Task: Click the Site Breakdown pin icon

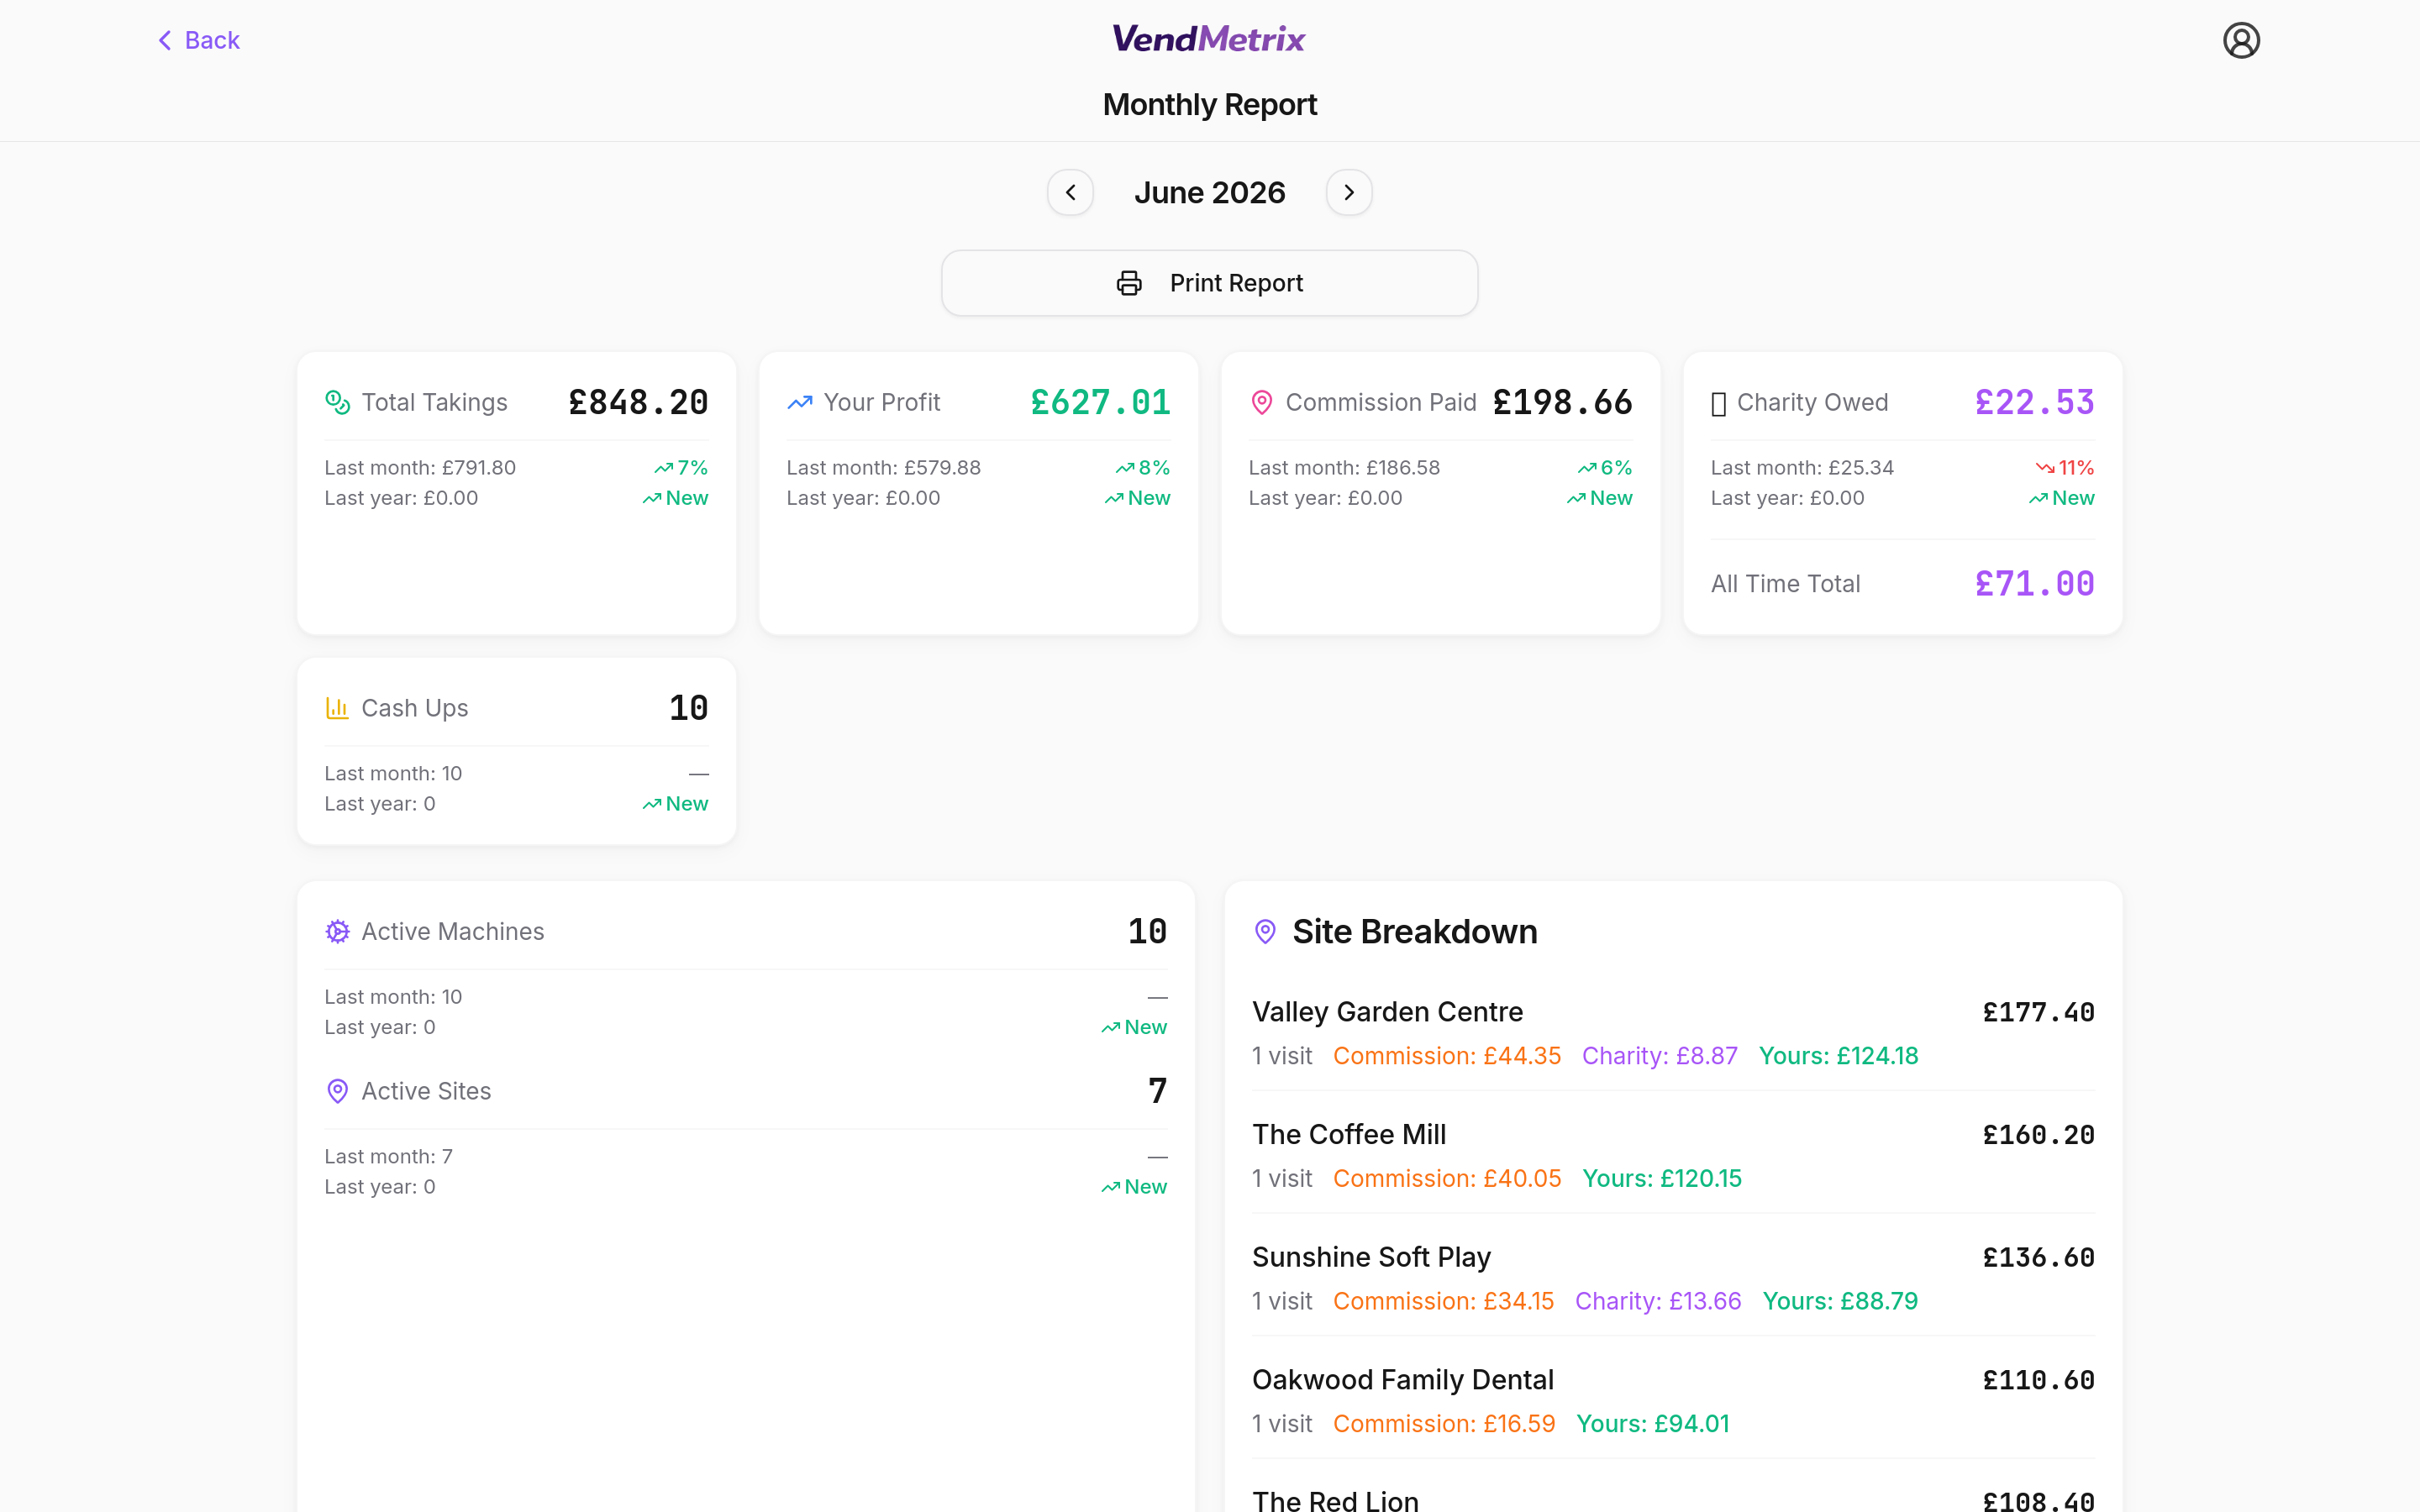Action: (1265, 931)
